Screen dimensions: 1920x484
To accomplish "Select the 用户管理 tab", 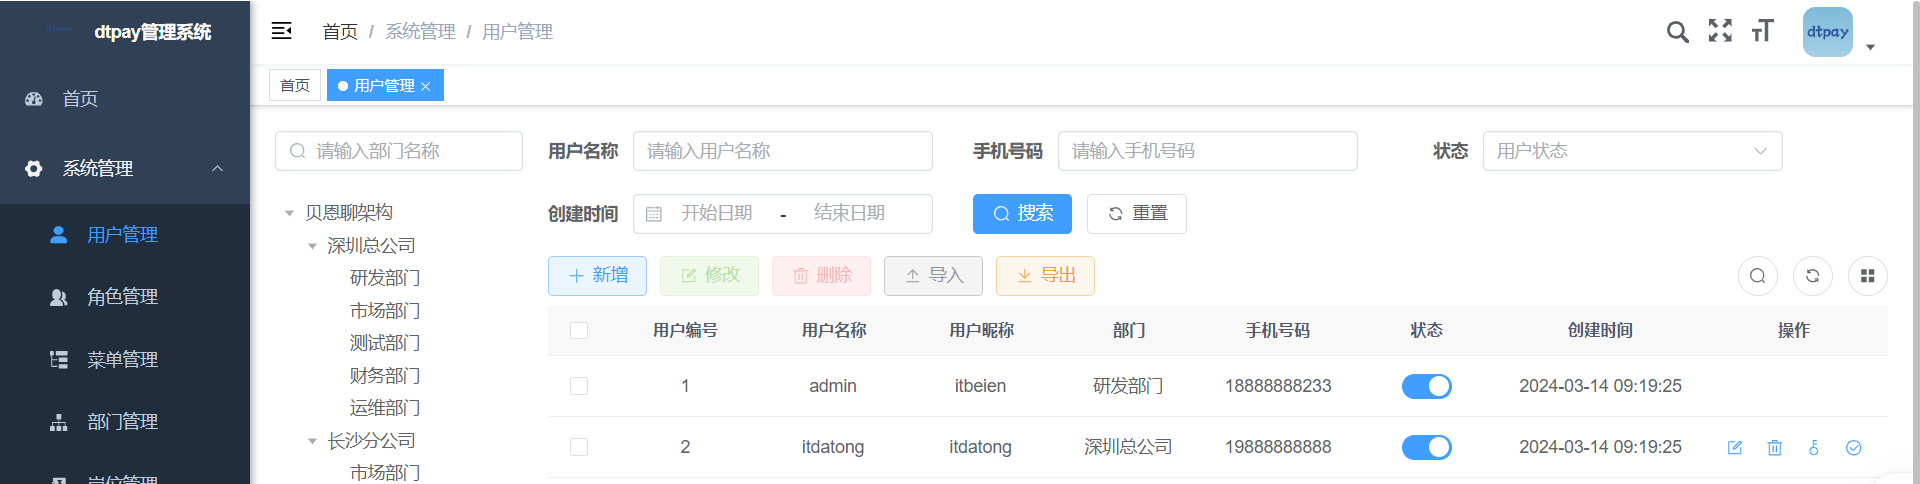I will tap(384, 85).
